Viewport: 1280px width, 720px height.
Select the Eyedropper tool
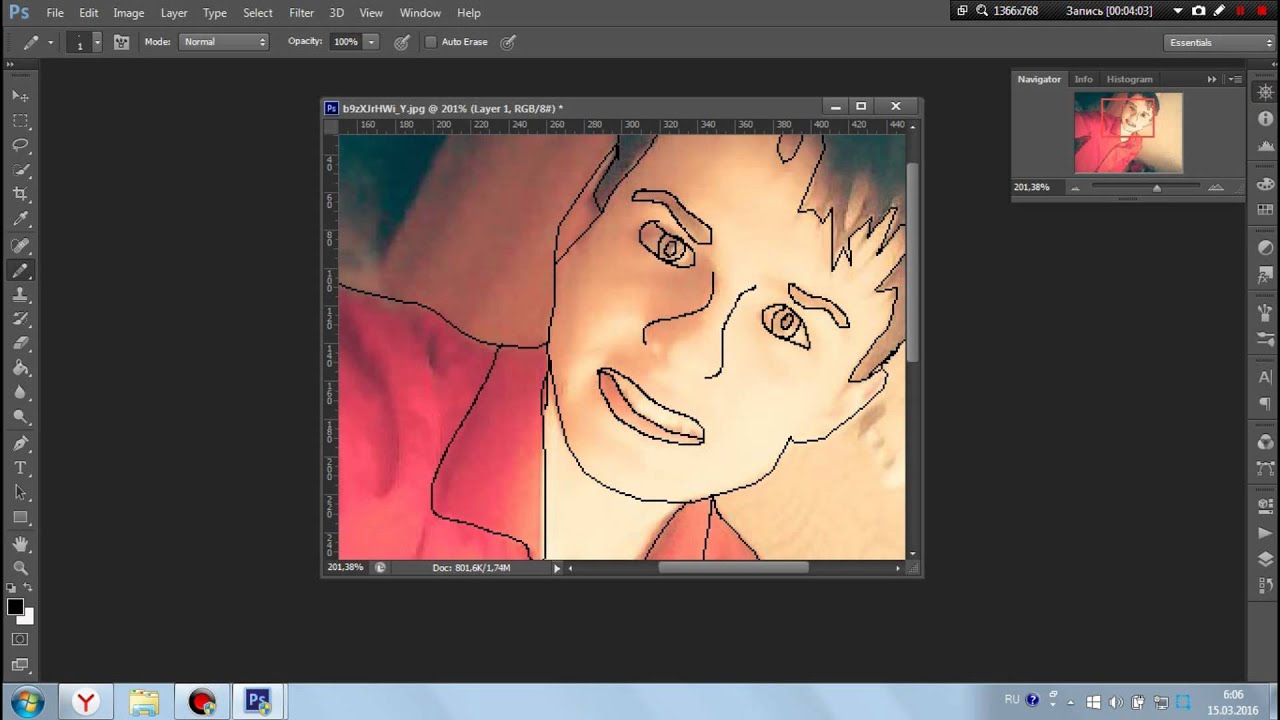pyautogui.click(x=20, y=219)
